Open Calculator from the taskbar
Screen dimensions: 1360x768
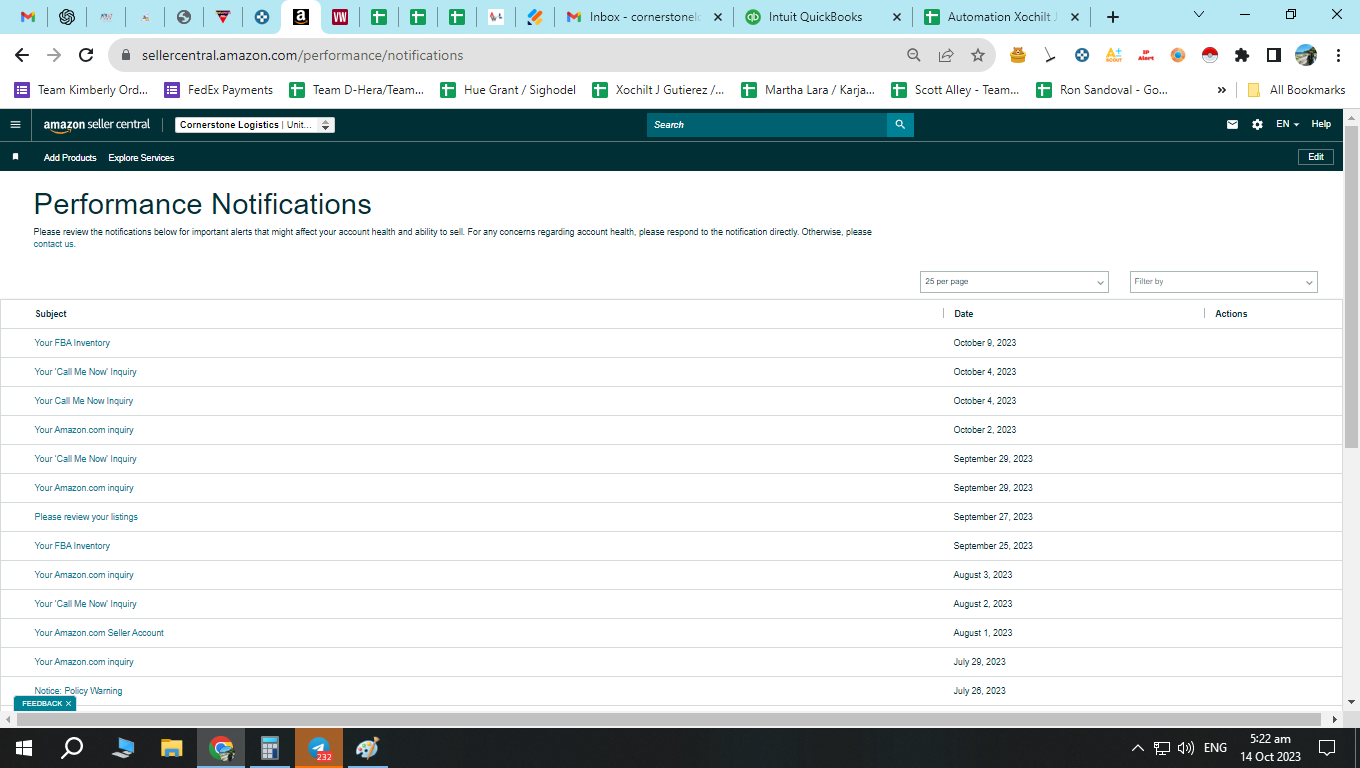point(270,748)
